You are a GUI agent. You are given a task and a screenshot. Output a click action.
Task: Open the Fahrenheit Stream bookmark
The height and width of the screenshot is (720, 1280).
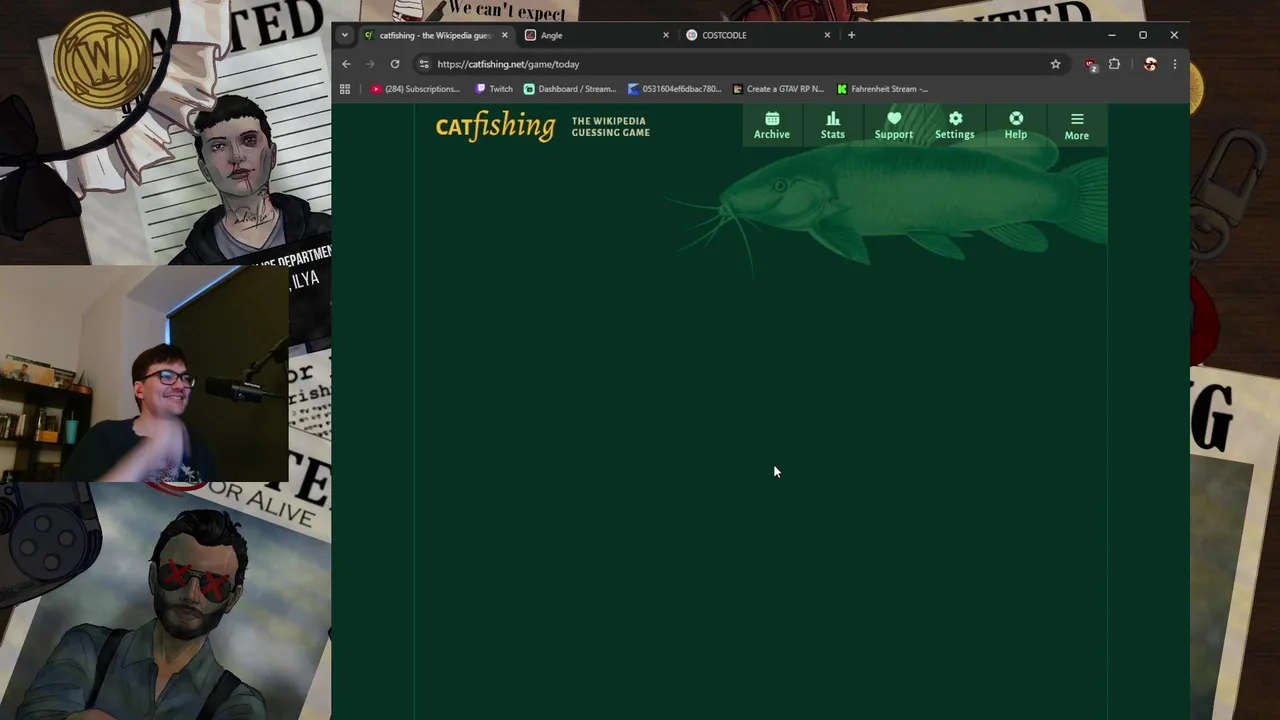(x=883, y=89)
